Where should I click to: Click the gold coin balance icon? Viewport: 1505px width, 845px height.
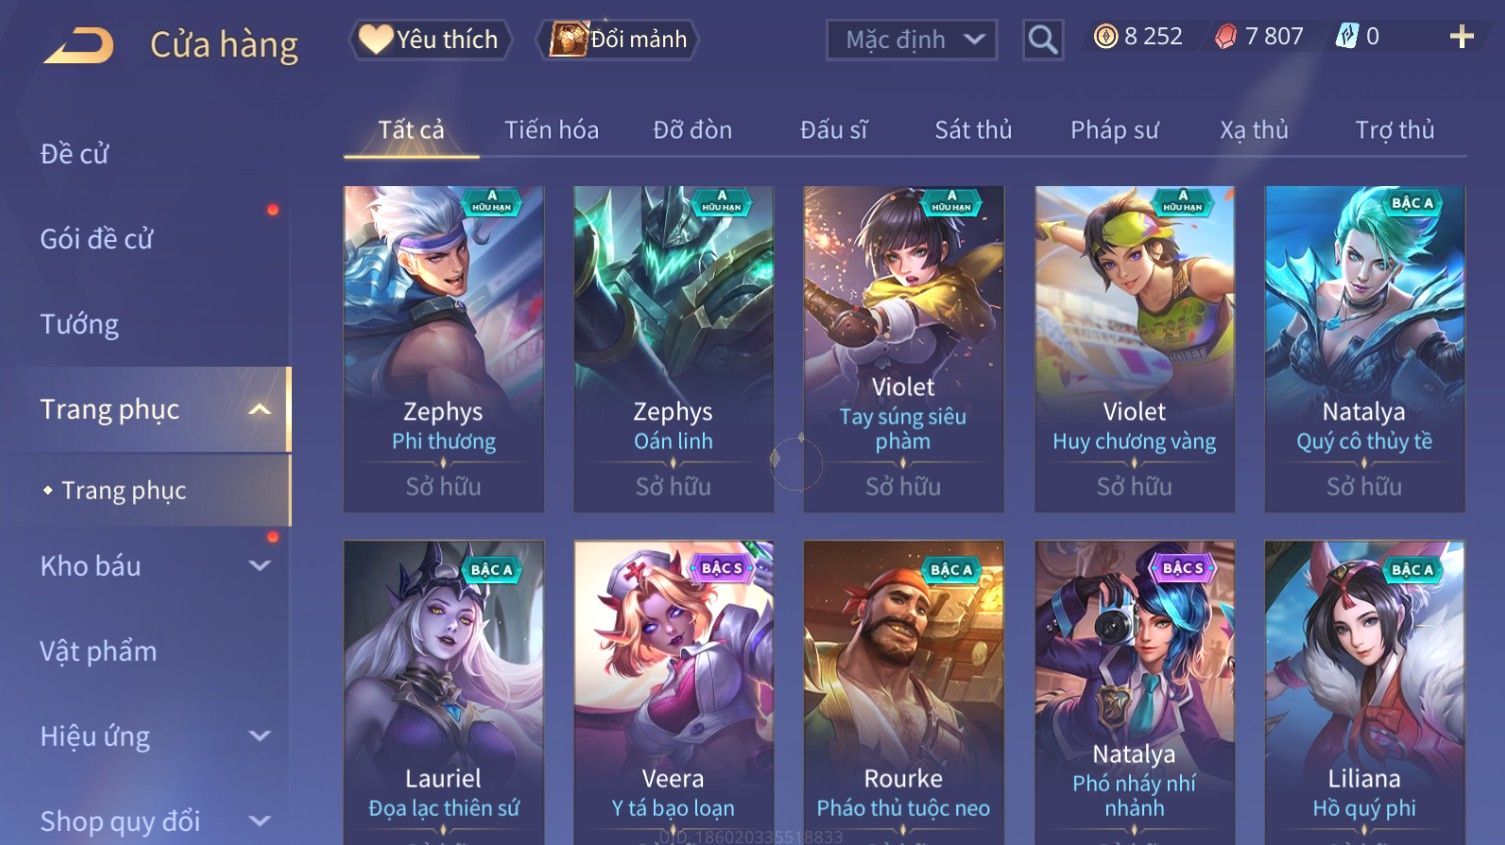(x=1105, y=37)
